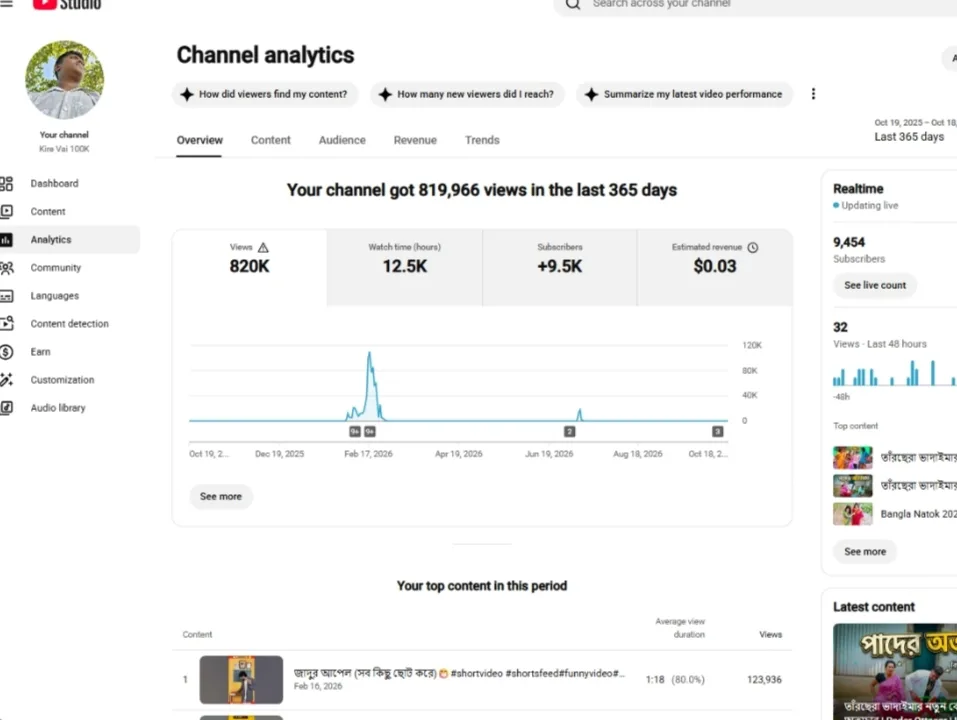Open the hamburger menu icon
This screenshot has height=720, width=957.
6,4
